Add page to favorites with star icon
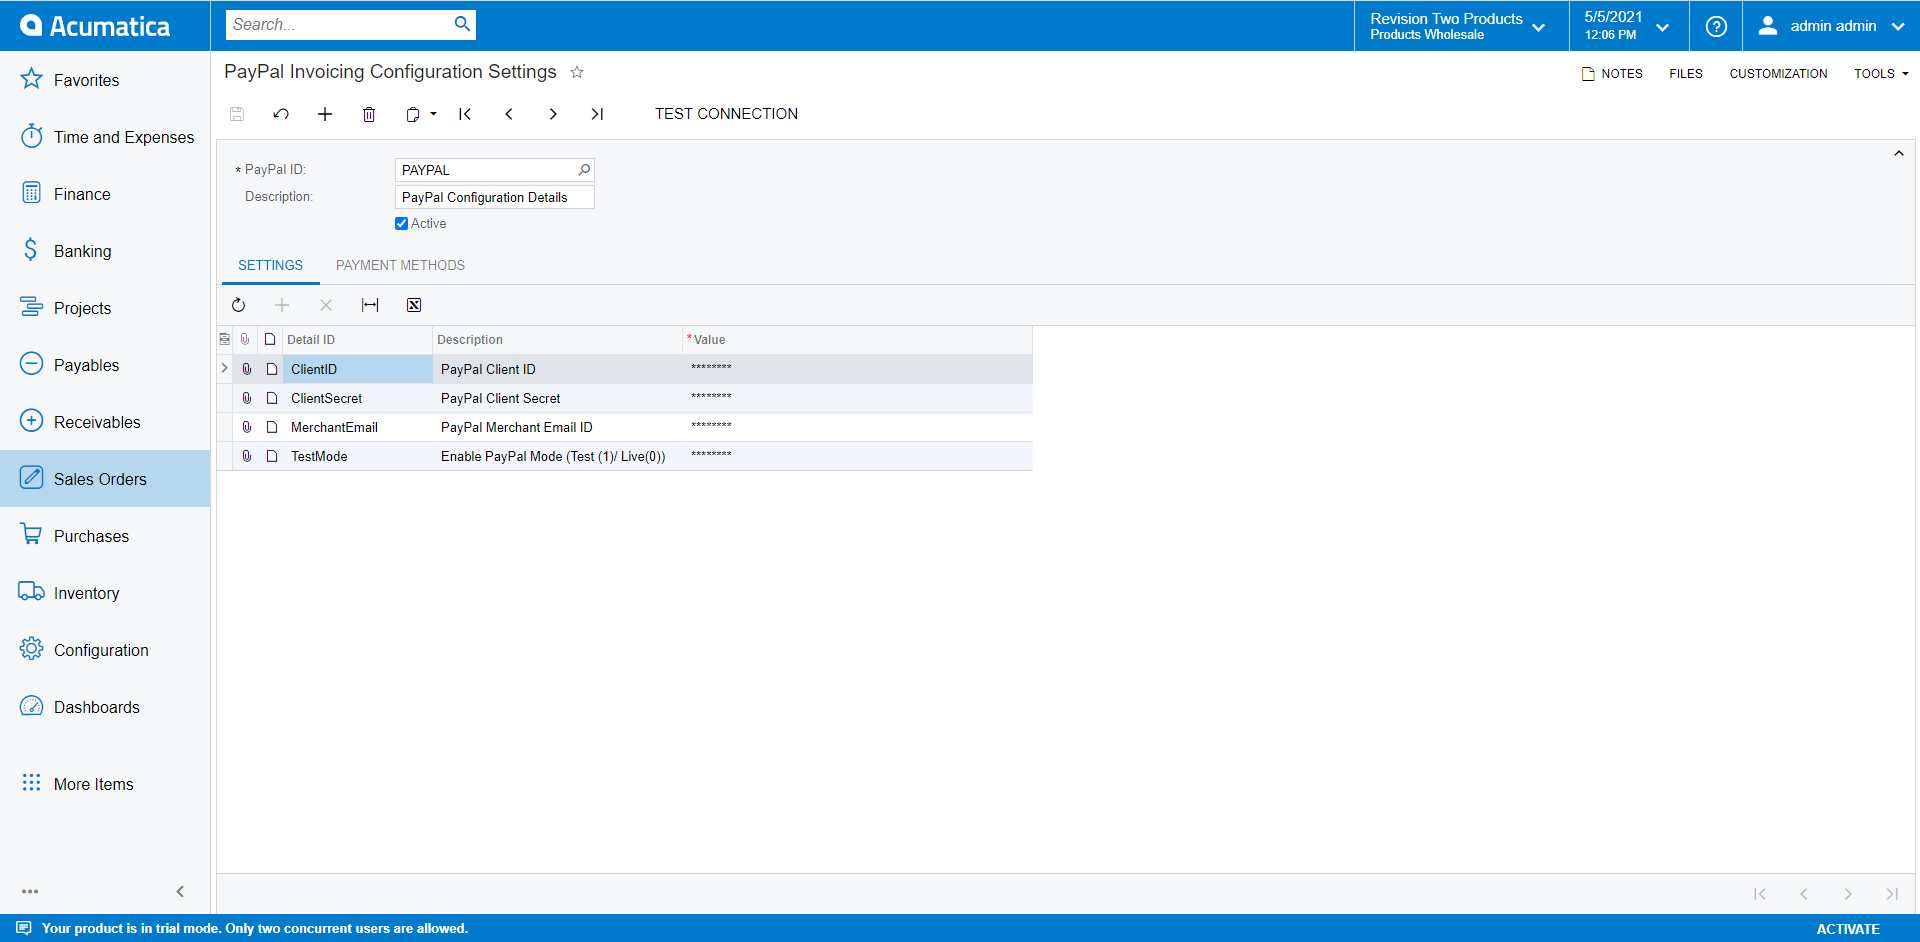 pos(577,72)
